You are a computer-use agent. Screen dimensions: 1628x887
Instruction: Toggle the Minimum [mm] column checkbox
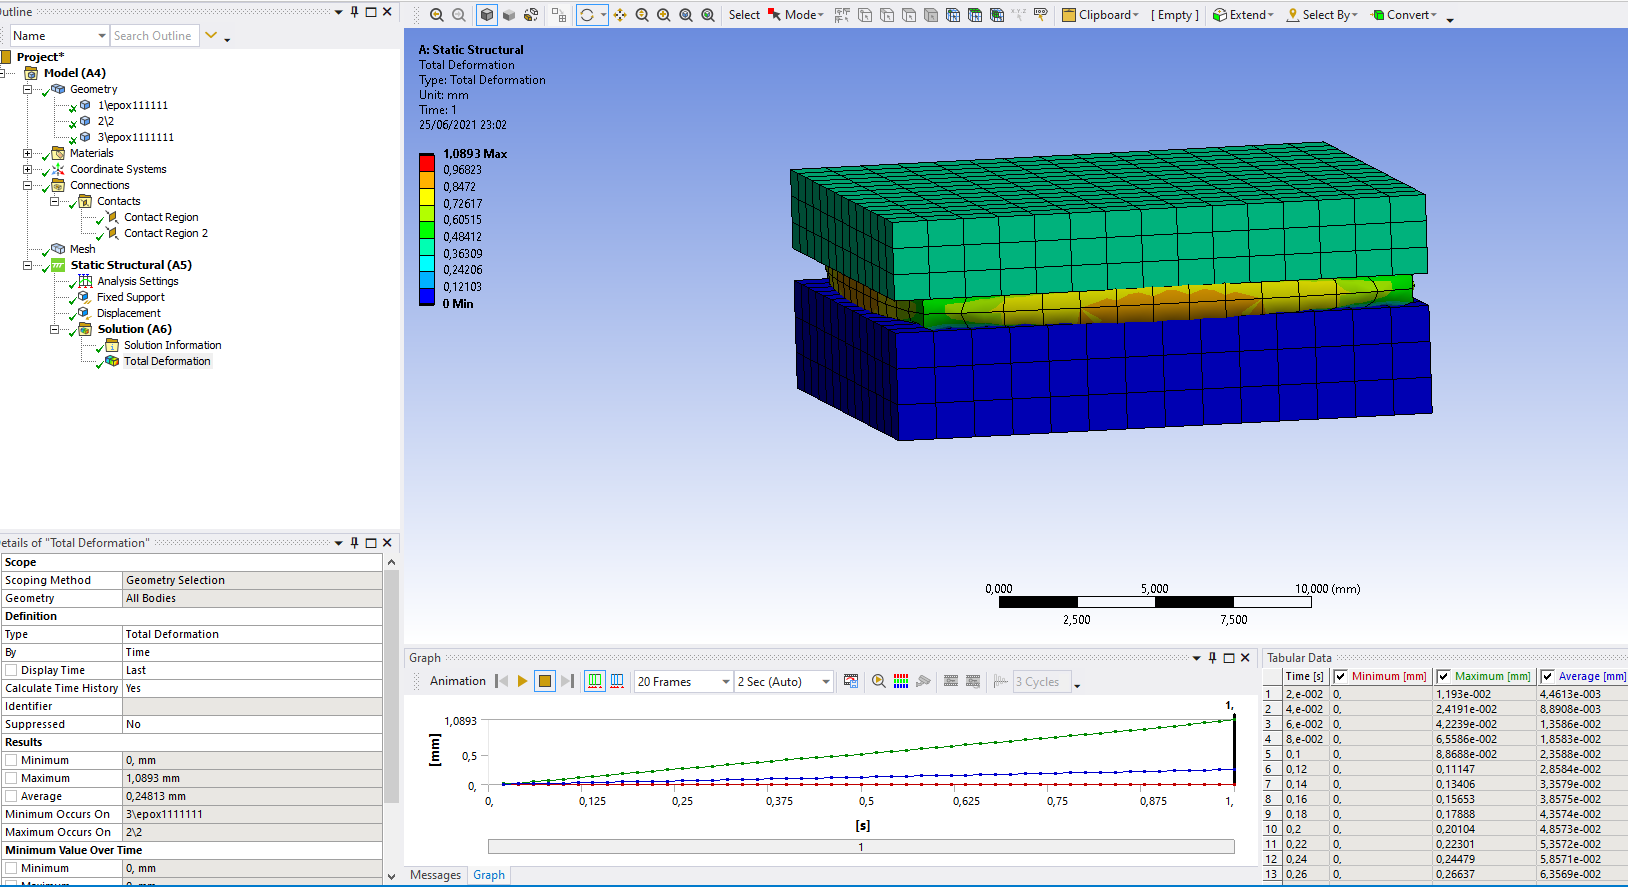click(1340, 676)
